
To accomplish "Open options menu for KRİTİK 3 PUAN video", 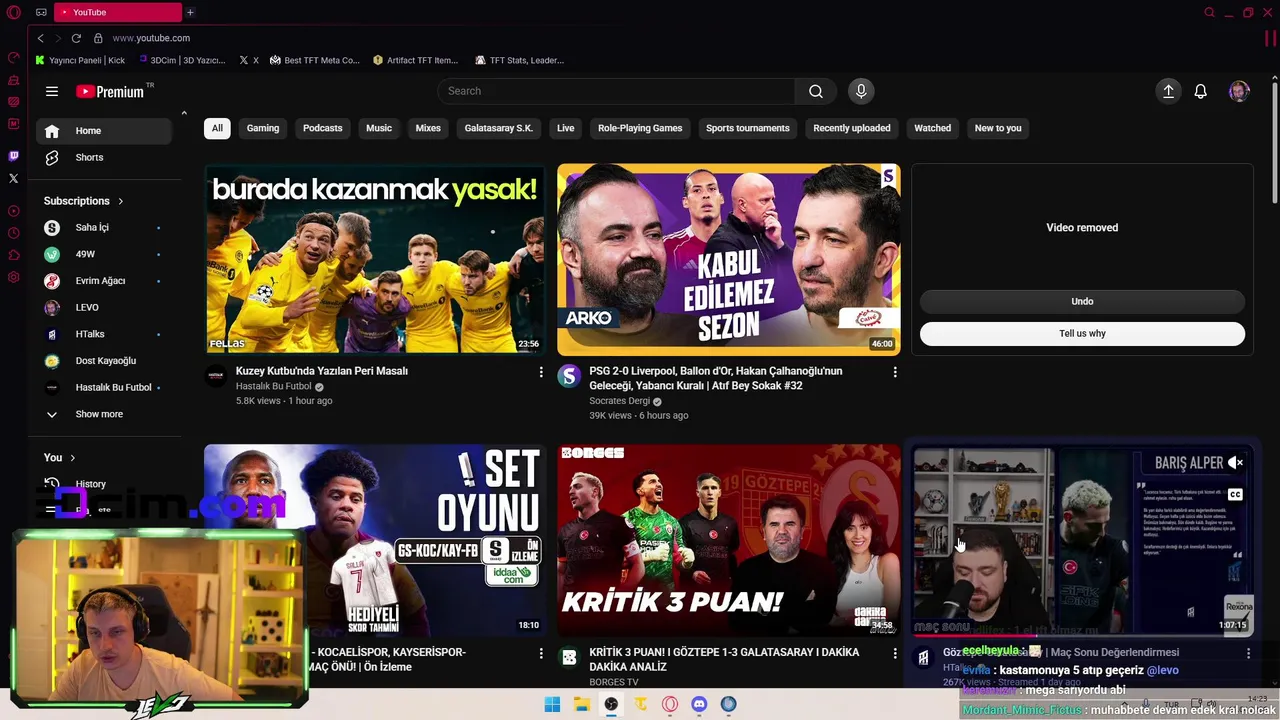I will (x=895, y=653).
